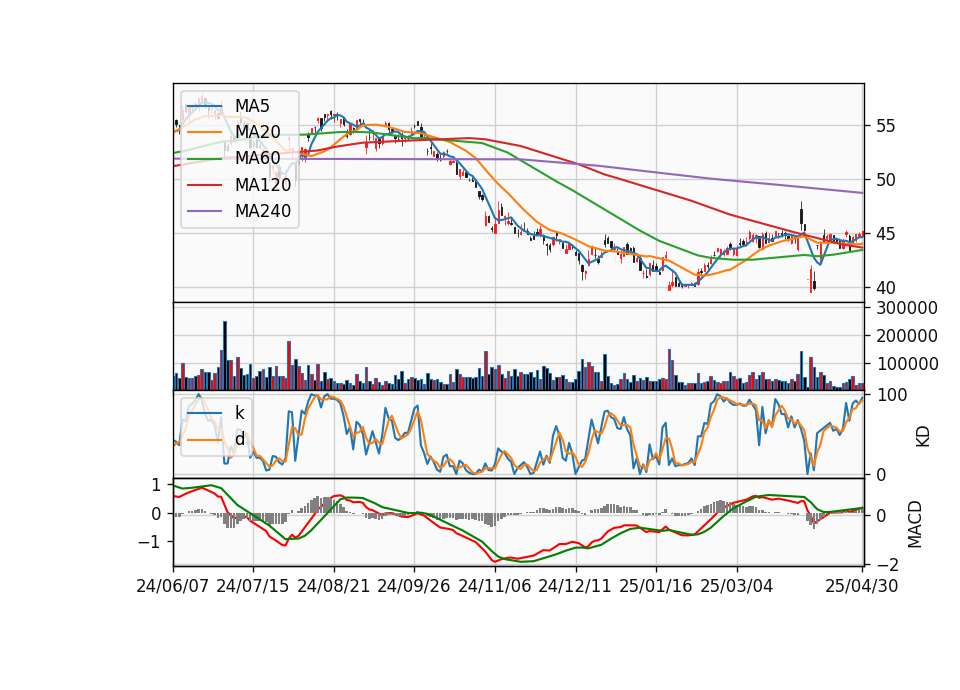960x690 pixels.
Task: Click the 24/06/07 date label
Action: click(173, 586)
